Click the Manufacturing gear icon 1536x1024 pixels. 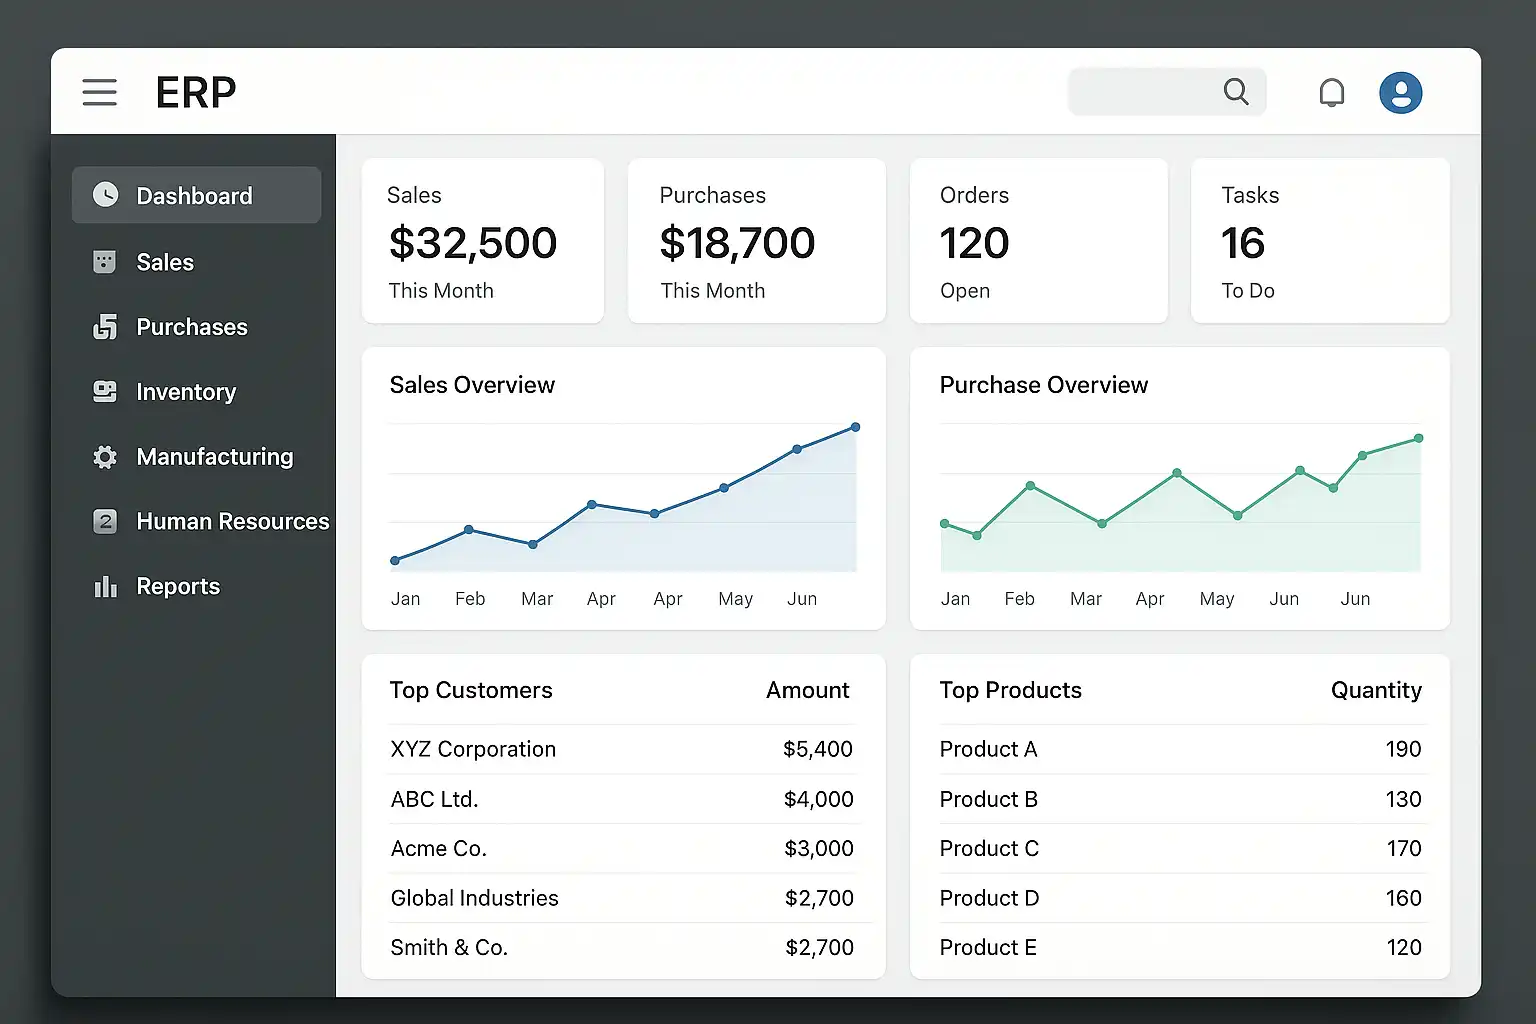[x=105, y=457]
